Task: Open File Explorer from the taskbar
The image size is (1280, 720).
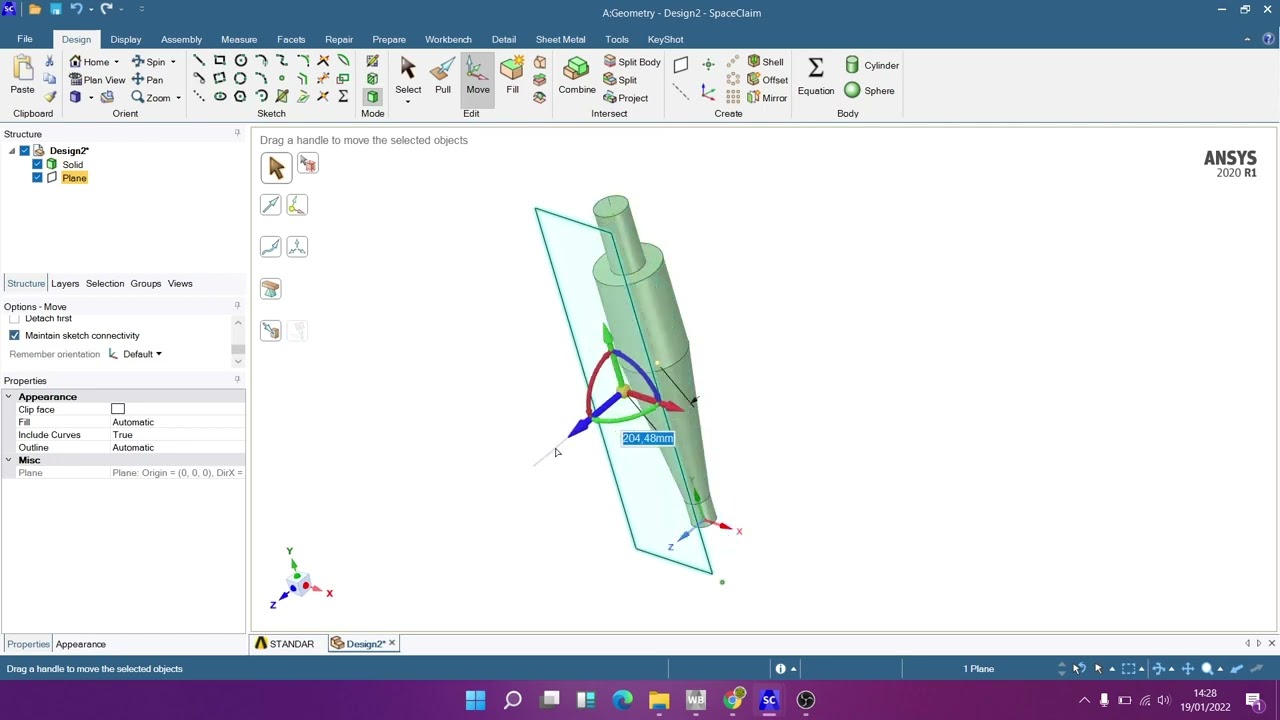Action: [659, 700]
